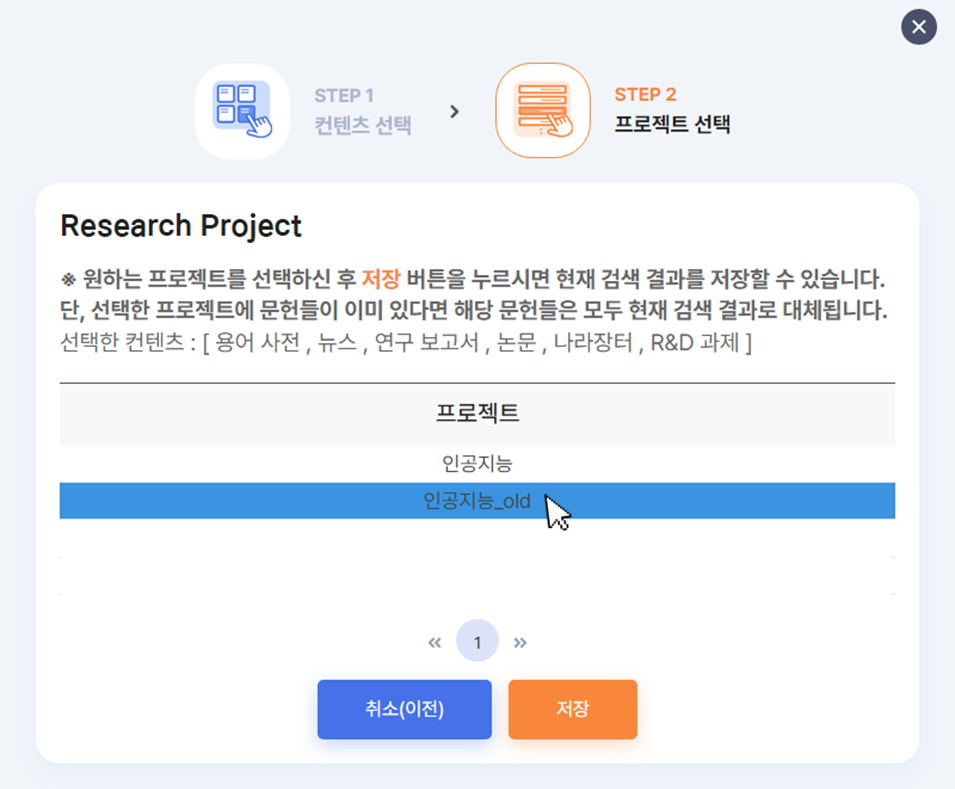Click the empty row below '인공지능_old'
Viewport: 955px width, 789px height.
coord(477,538)
